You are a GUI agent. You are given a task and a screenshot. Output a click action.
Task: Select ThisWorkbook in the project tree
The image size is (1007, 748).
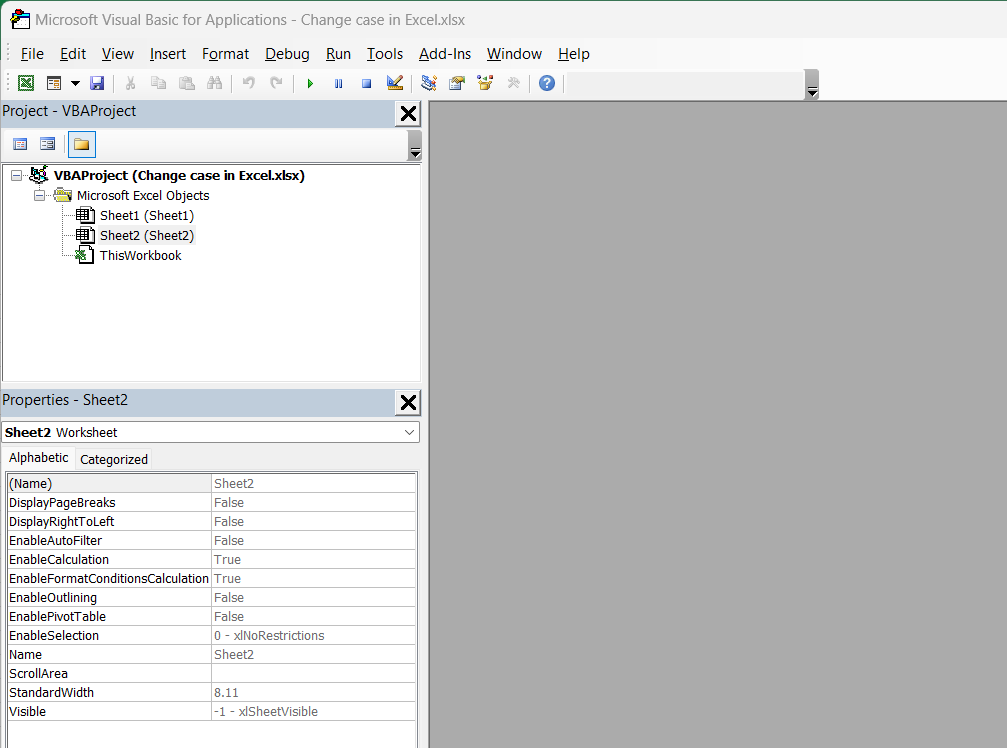tap(141, 255)
